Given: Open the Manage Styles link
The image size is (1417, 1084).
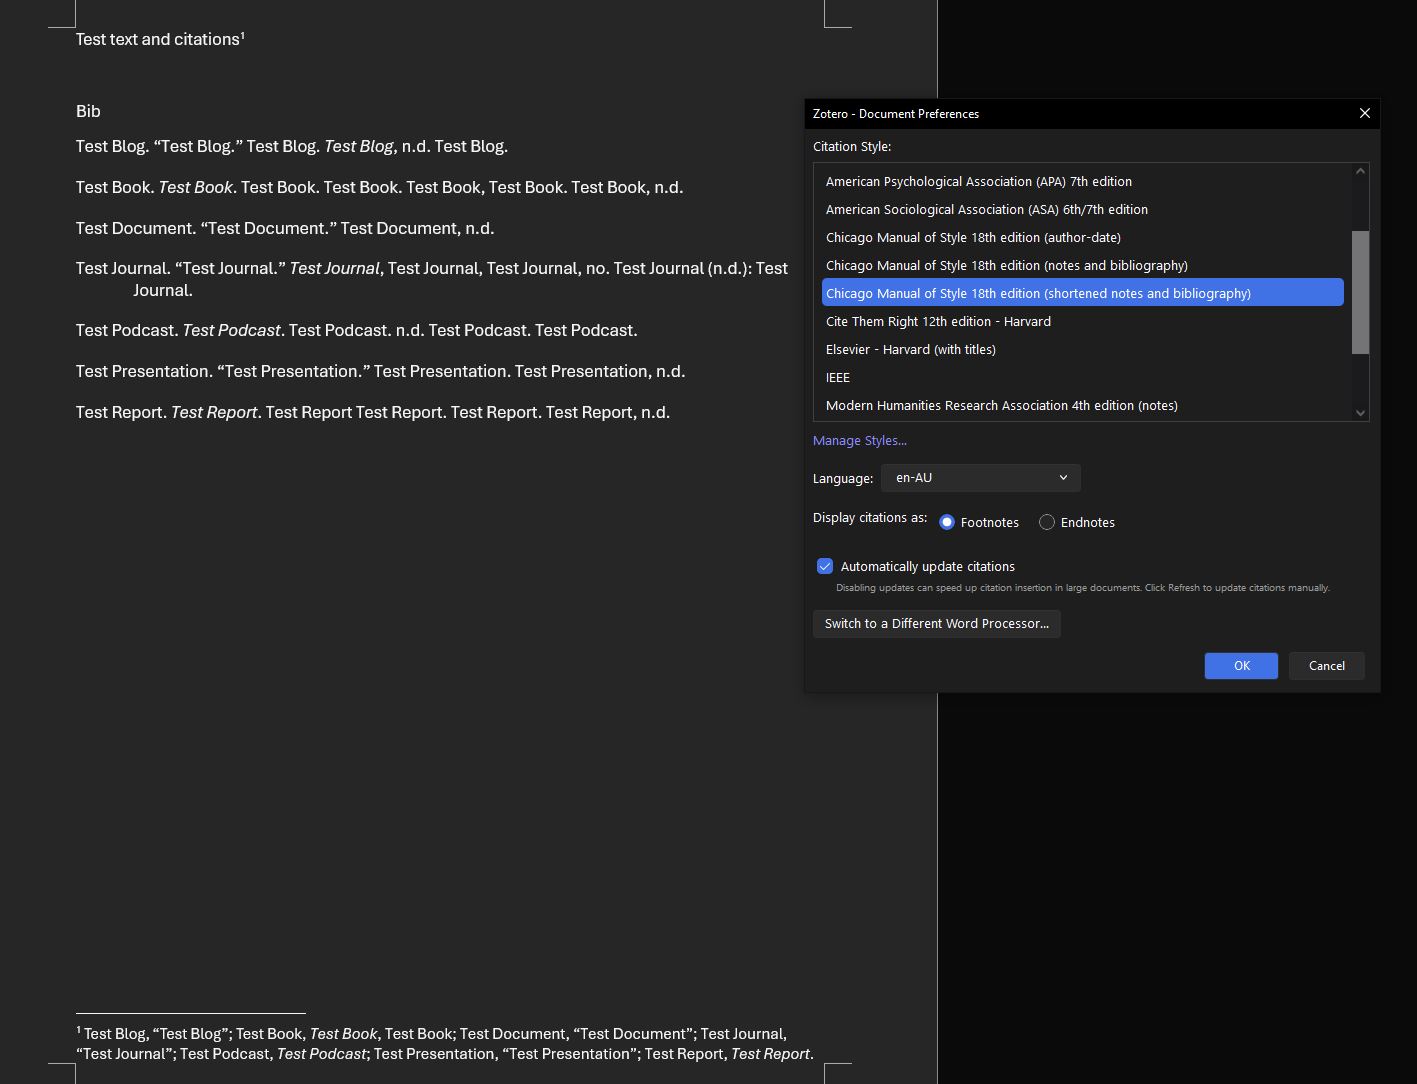Looking at the screenshot, I should pos(859,440).
